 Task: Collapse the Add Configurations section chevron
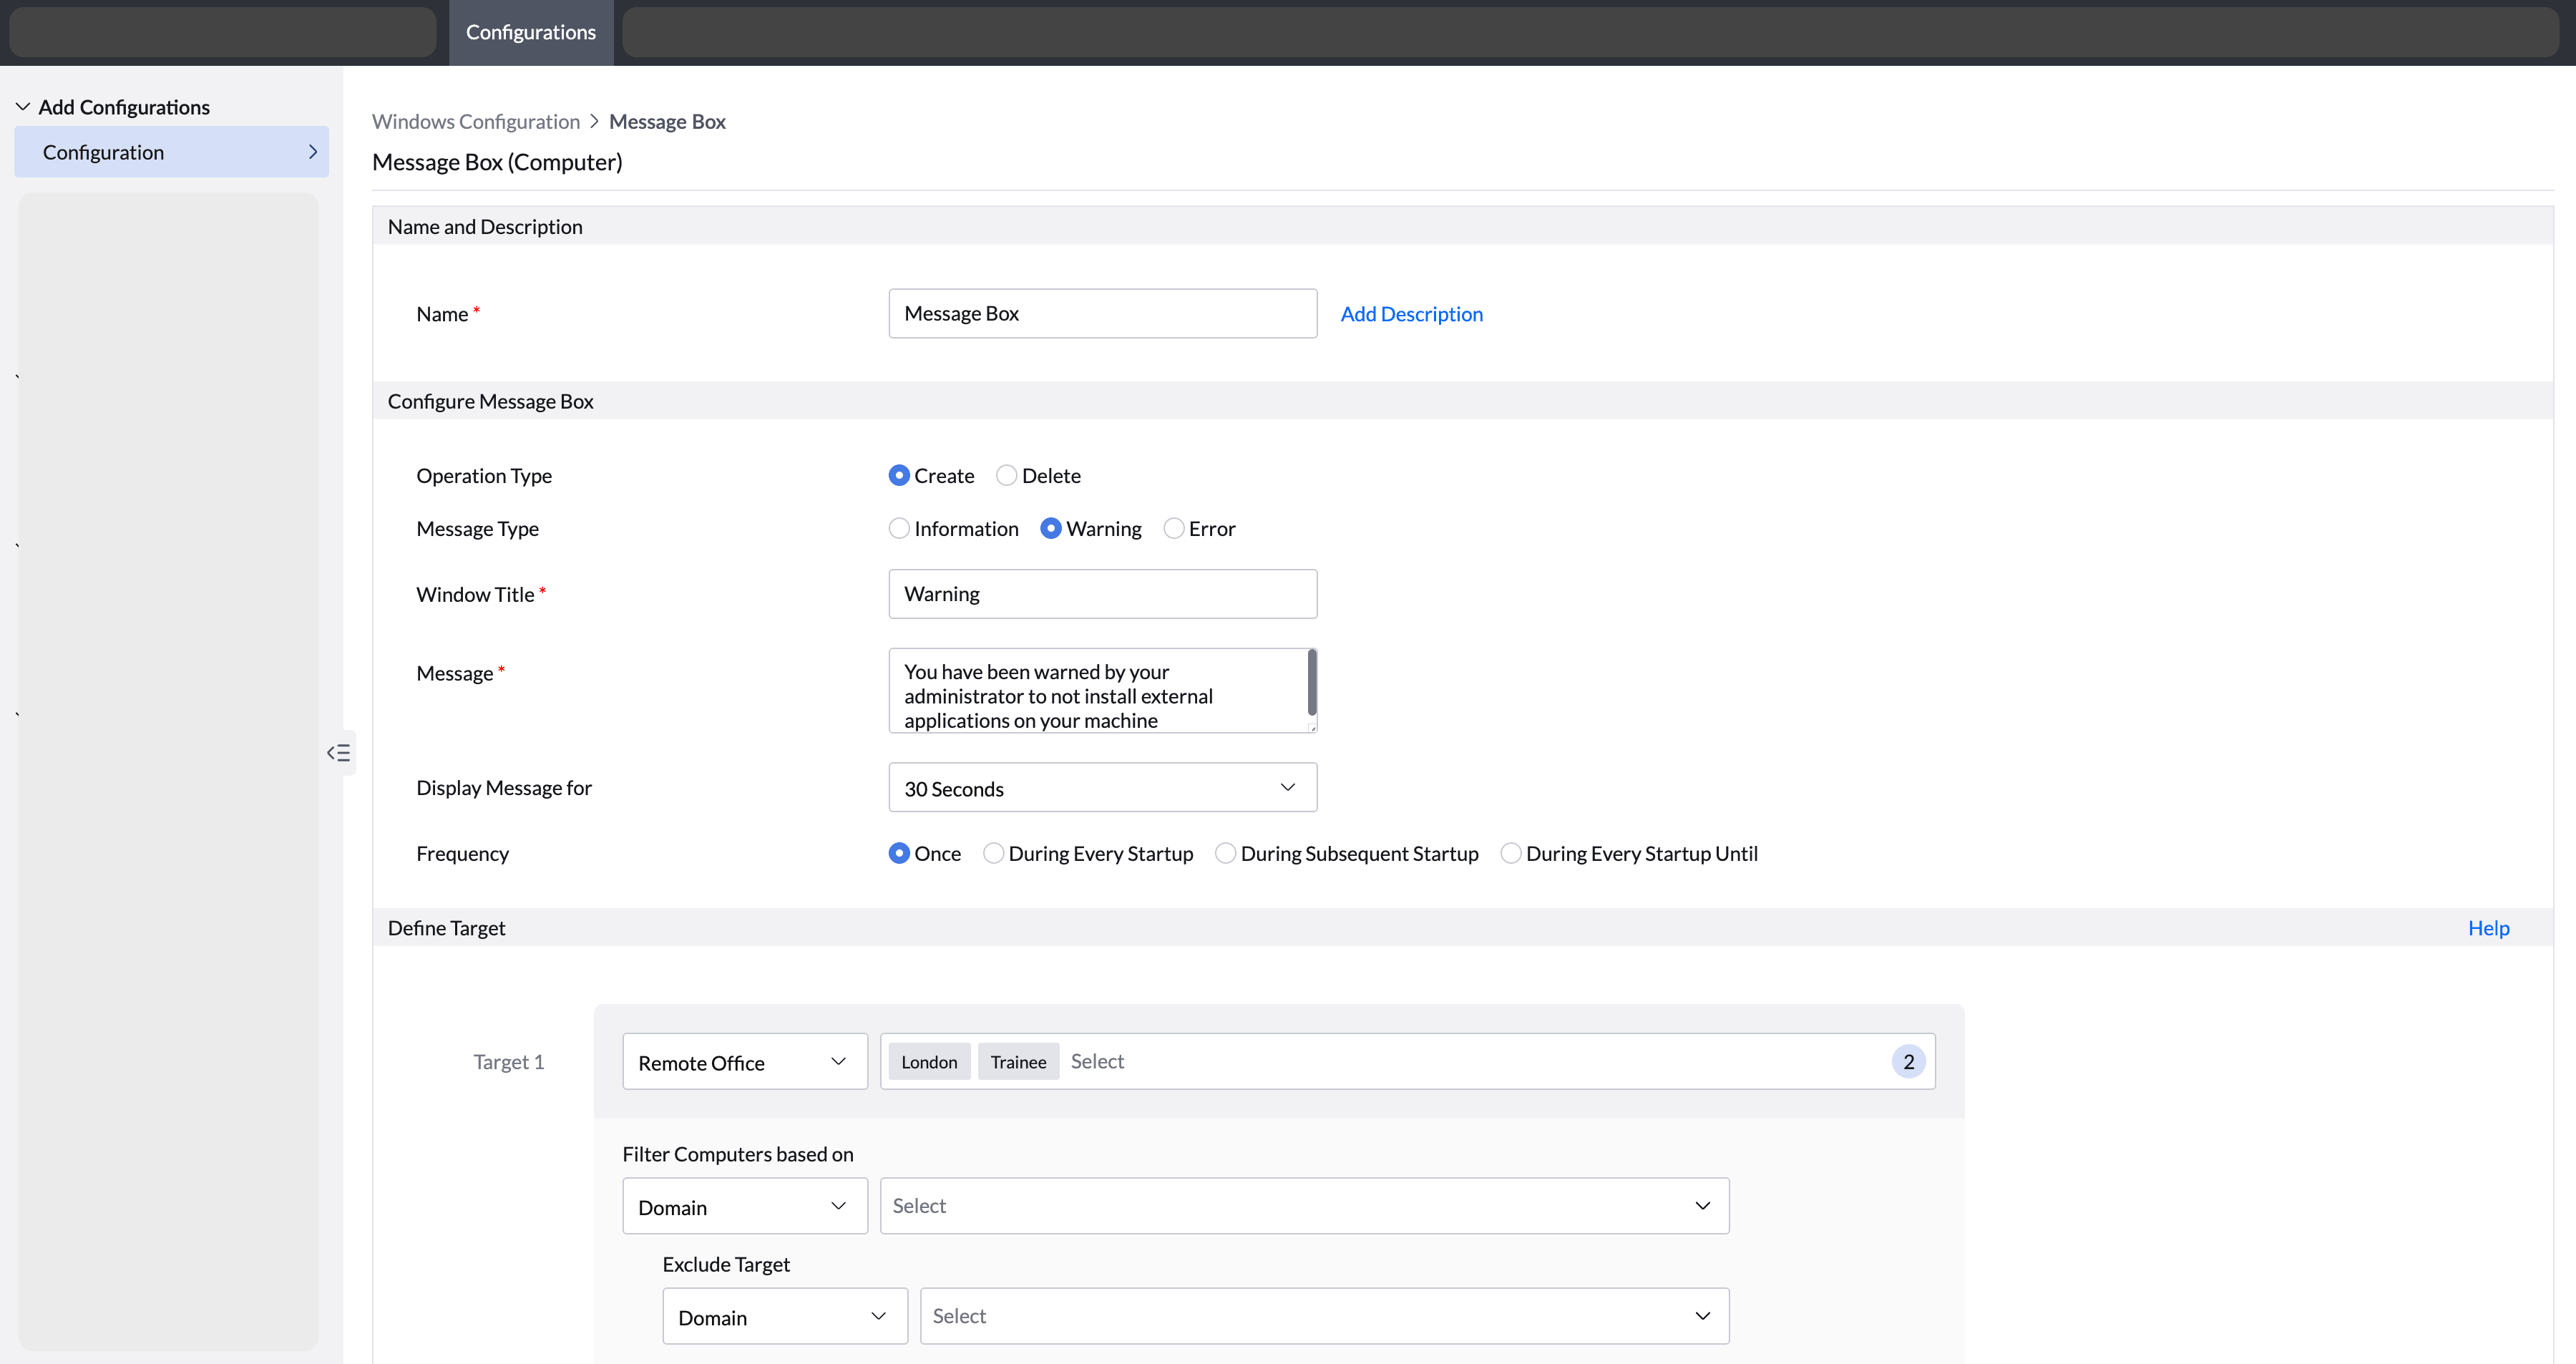coord(23,107)
